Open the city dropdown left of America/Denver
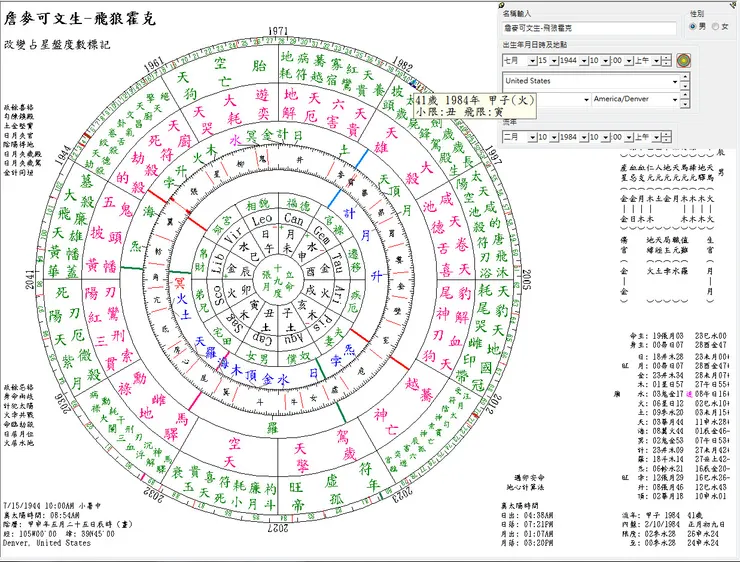Image resolution: width=740 pixels, height=562 pixels. click(x=586, y=100)
